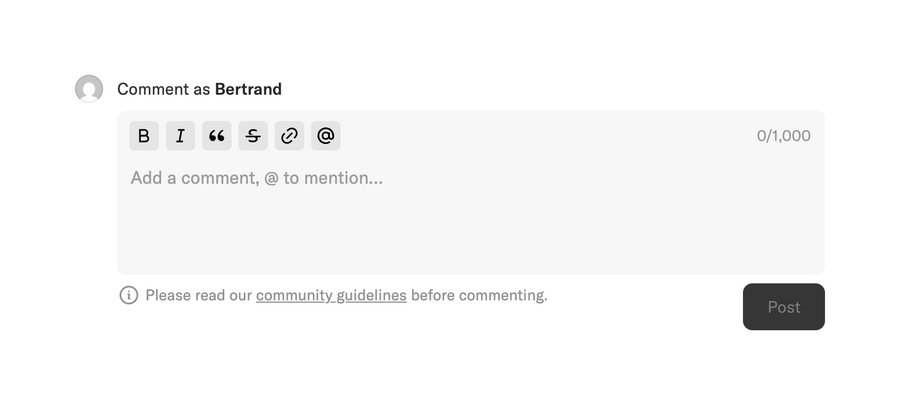
Task: Open the community guidelines link
Action: pyautogui.click(x=331, y=295)
